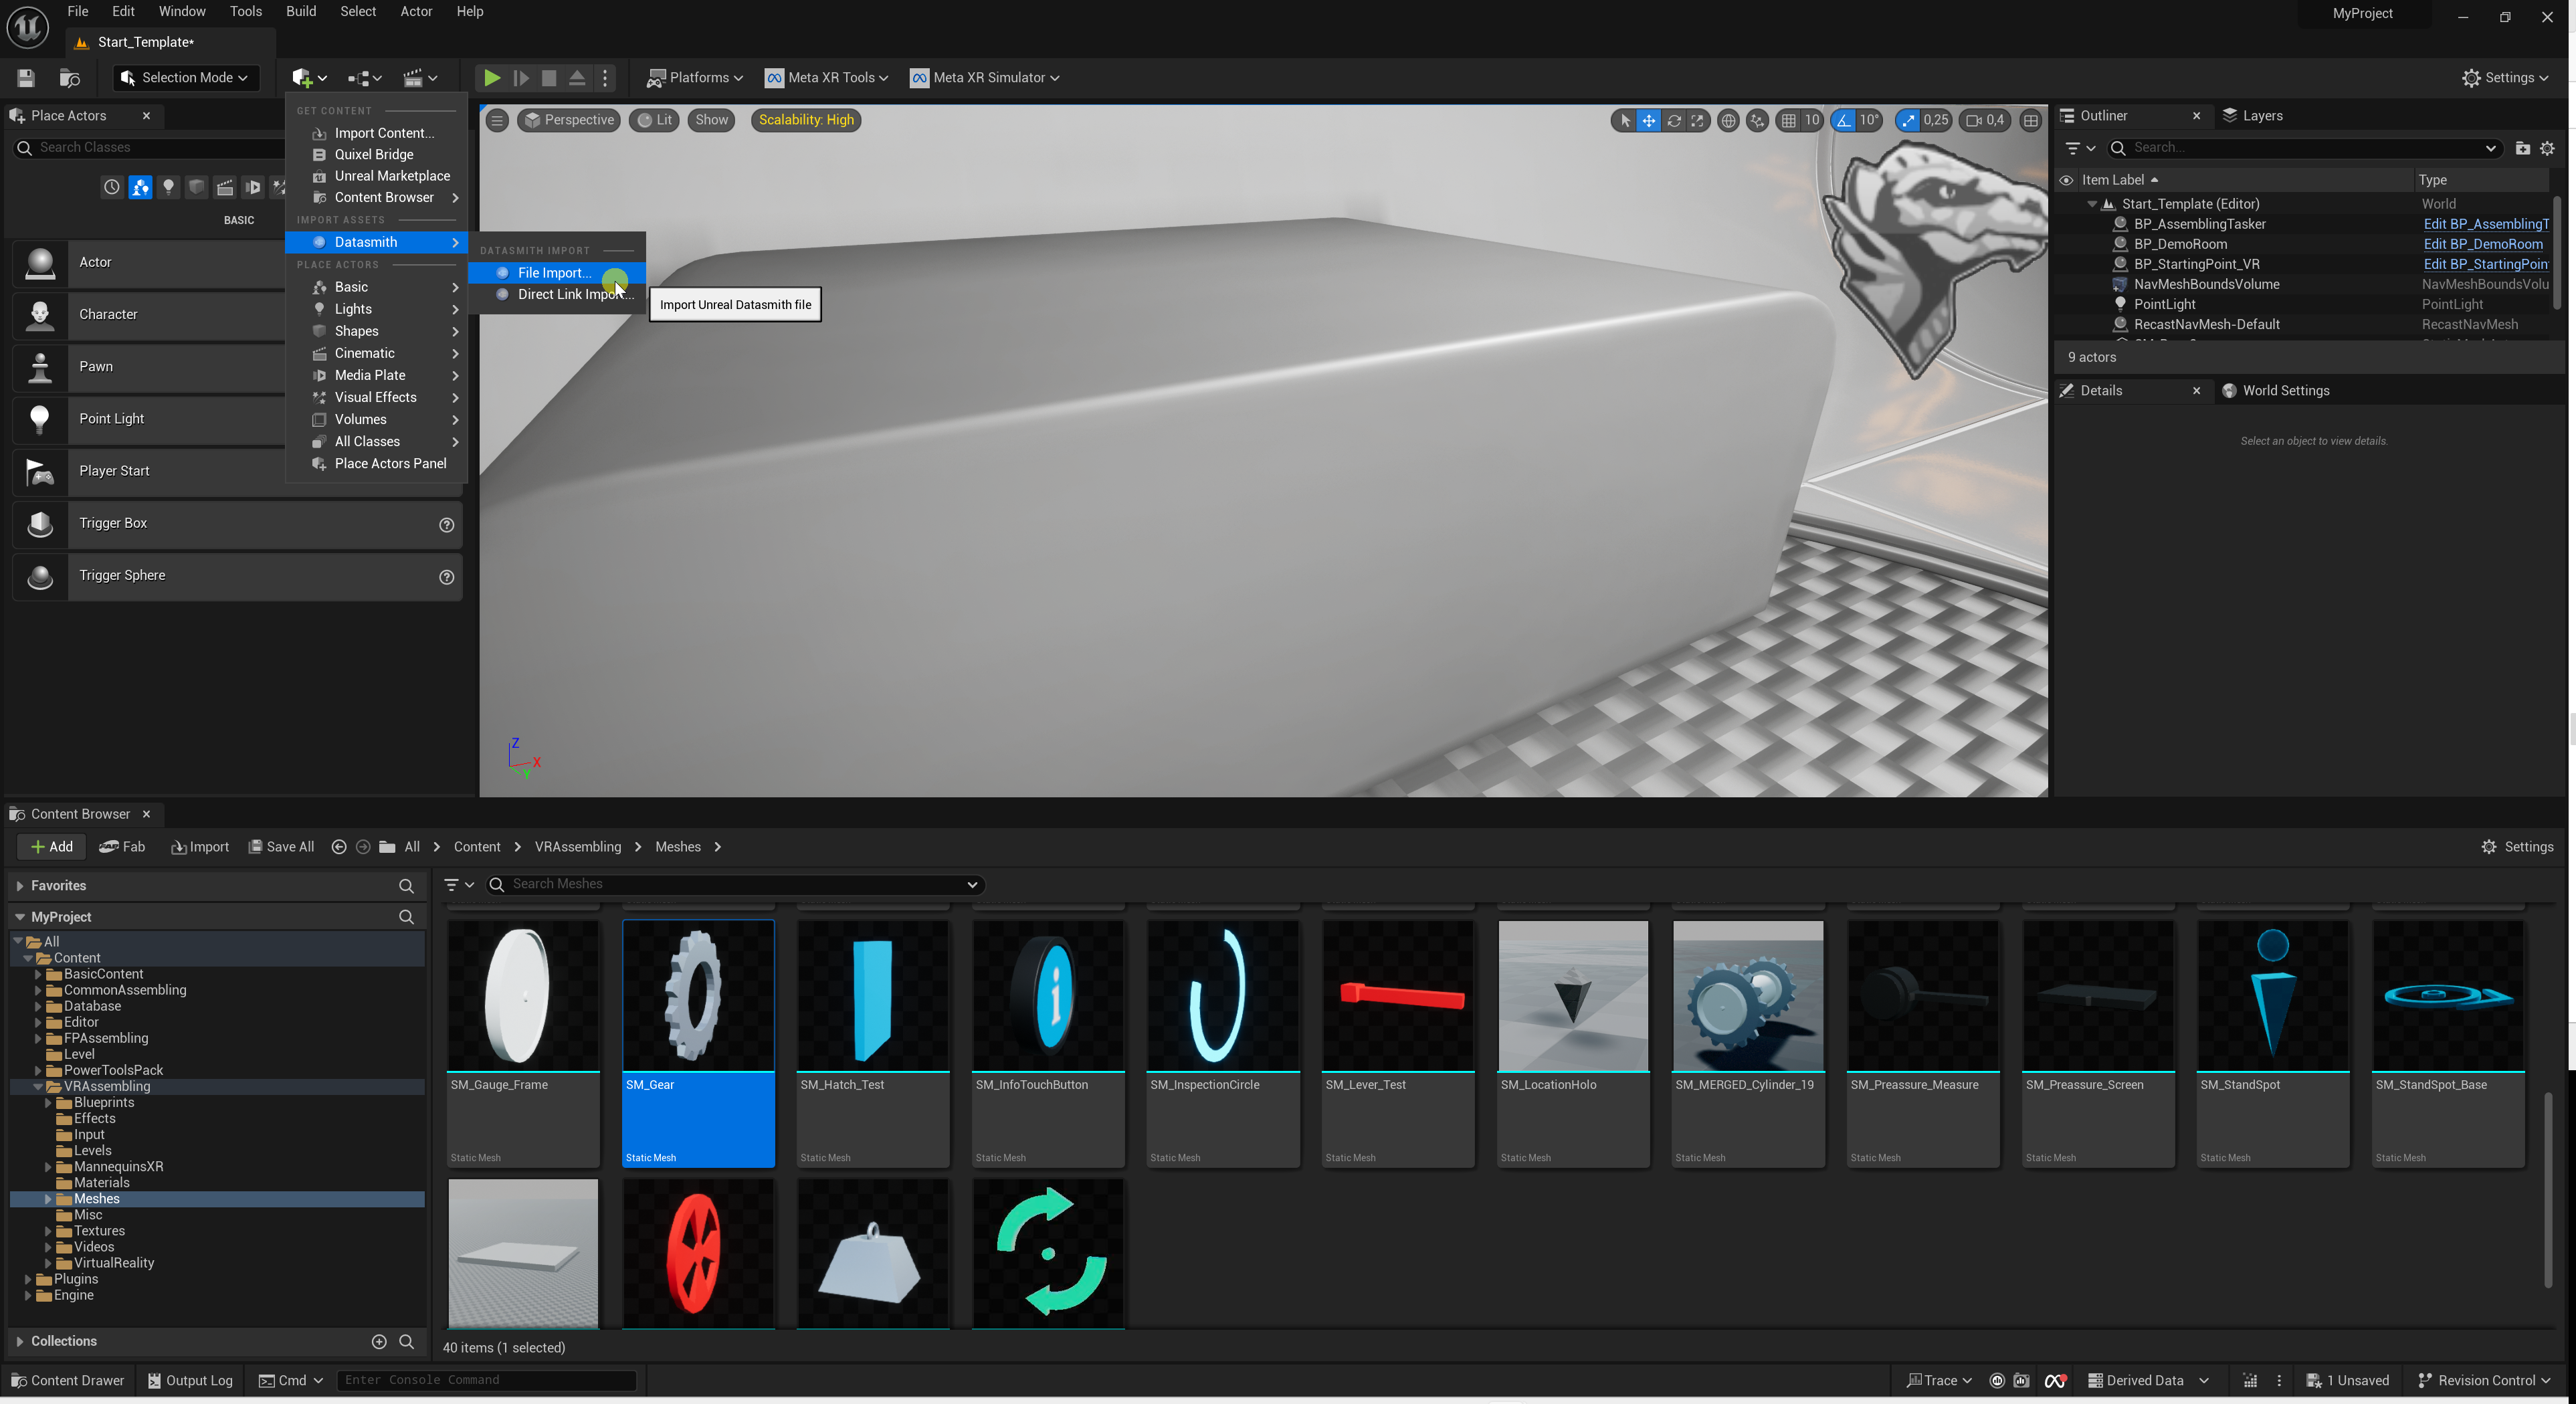
Task: Toggle grid snapping in viewport toolbar
Action: 1788,120
